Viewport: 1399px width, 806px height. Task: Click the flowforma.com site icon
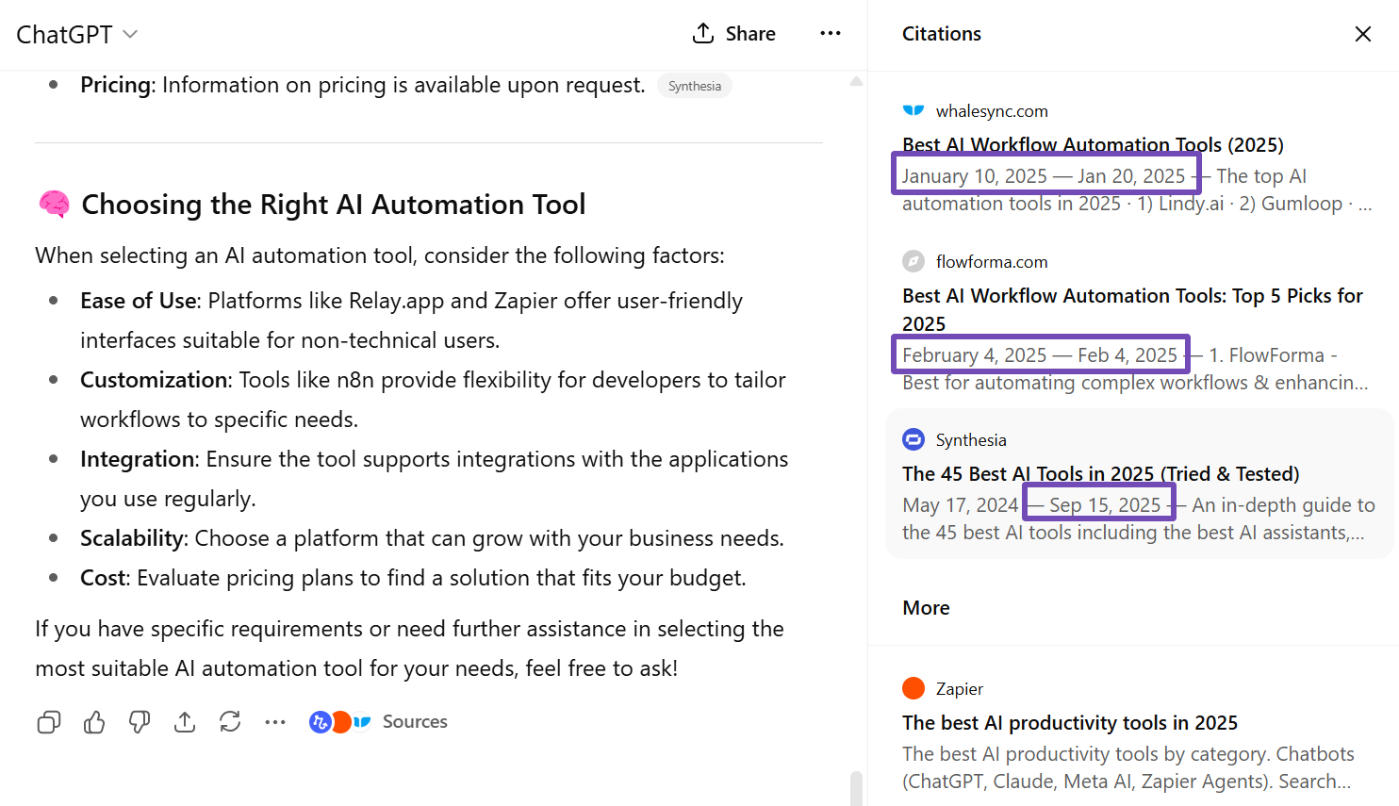[x=913, y=262]
